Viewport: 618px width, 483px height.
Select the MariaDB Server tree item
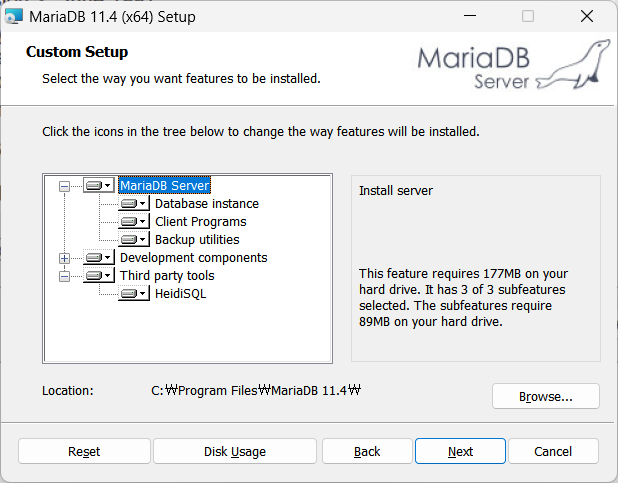[165, 185]
